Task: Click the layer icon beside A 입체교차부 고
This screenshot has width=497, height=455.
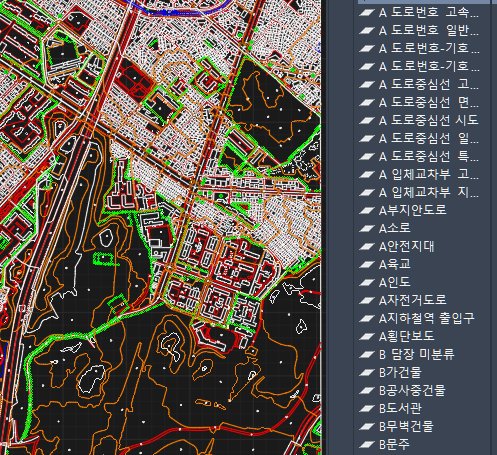Action: coord(367,175)
